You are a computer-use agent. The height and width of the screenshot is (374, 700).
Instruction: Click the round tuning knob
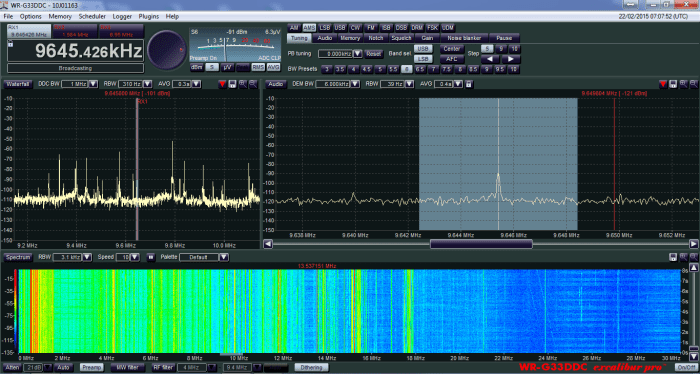click(167, 50)
